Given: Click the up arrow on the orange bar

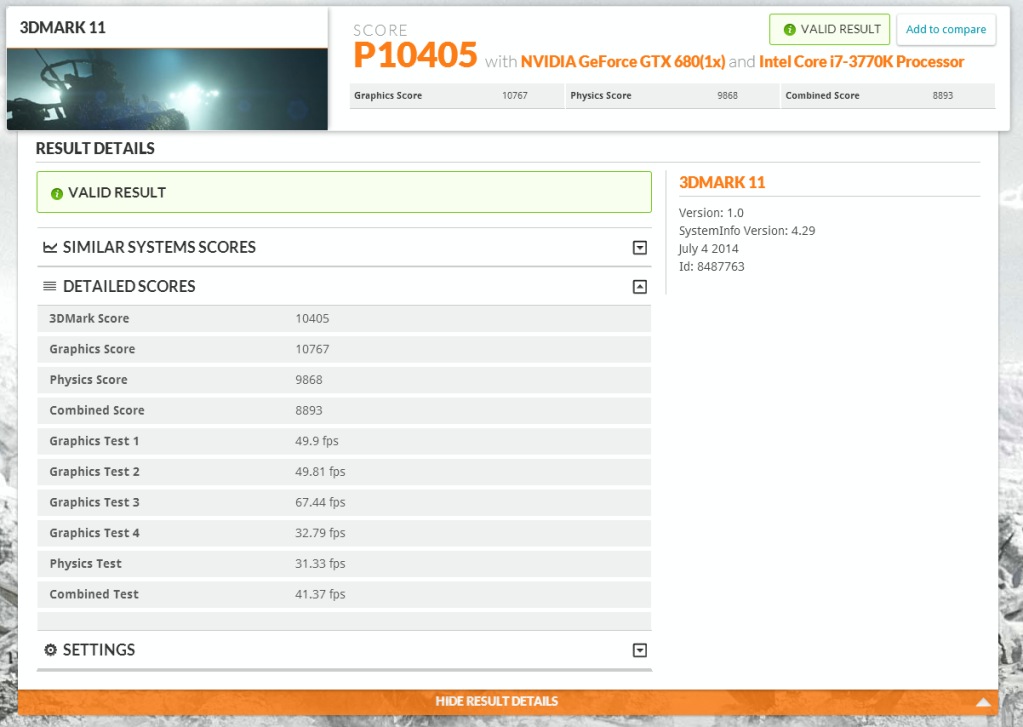Looking at the screenshot, I should (x=983, y=702).
